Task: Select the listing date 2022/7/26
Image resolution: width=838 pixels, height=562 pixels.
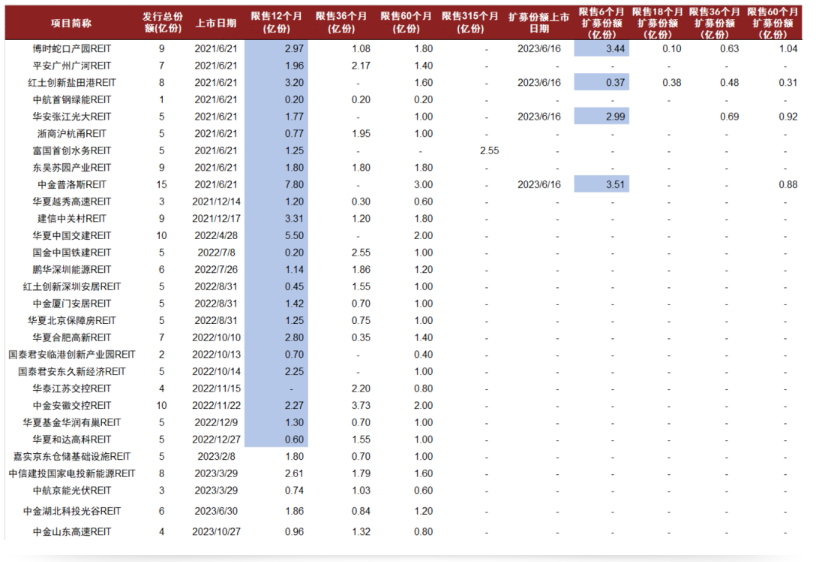Action: [216, 270]
